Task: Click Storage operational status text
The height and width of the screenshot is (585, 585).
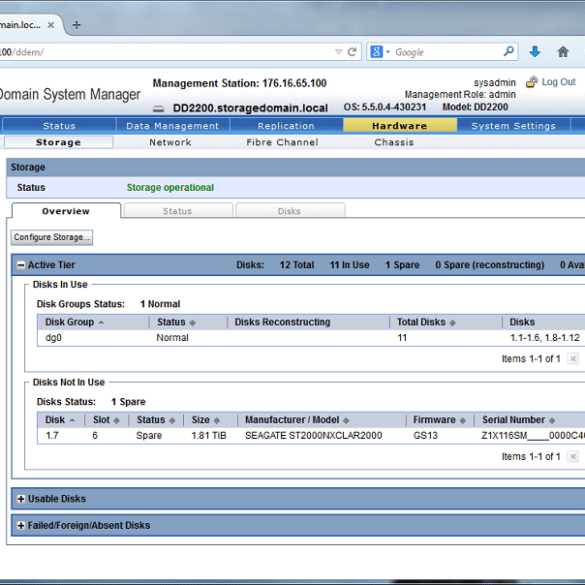Action: [170, 187]
